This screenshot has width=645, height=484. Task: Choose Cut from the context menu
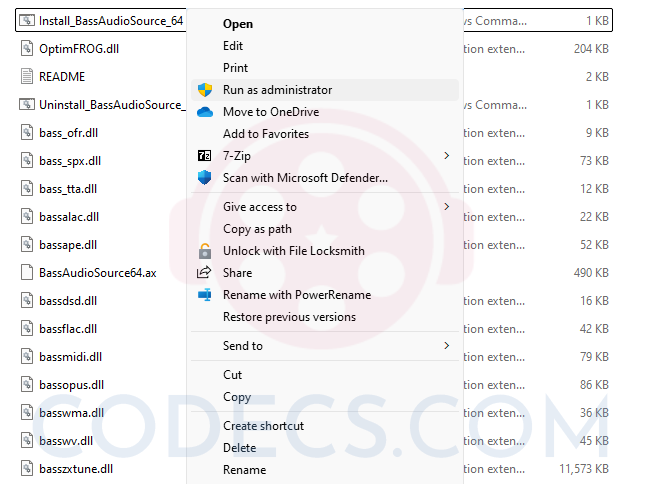325,375
